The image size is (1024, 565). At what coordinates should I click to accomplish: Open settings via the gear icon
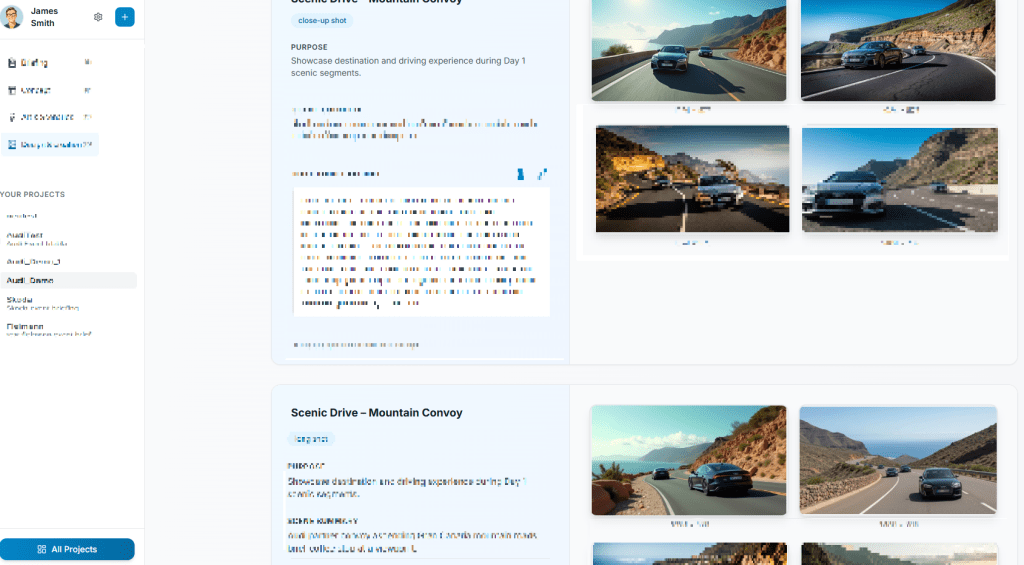coord(98,17)
